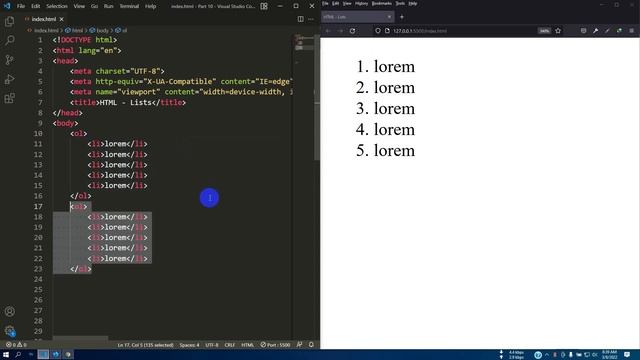Image resolution: width=640 pixels, height=360 pixels.
Task: Change language mode via HTML status item
Action: coord(247,345)
